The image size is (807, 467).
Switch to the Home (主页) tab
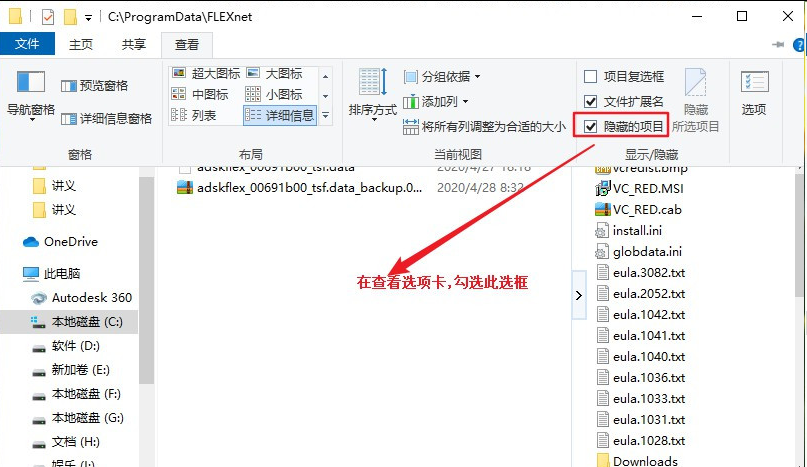[x=81, y=45]
